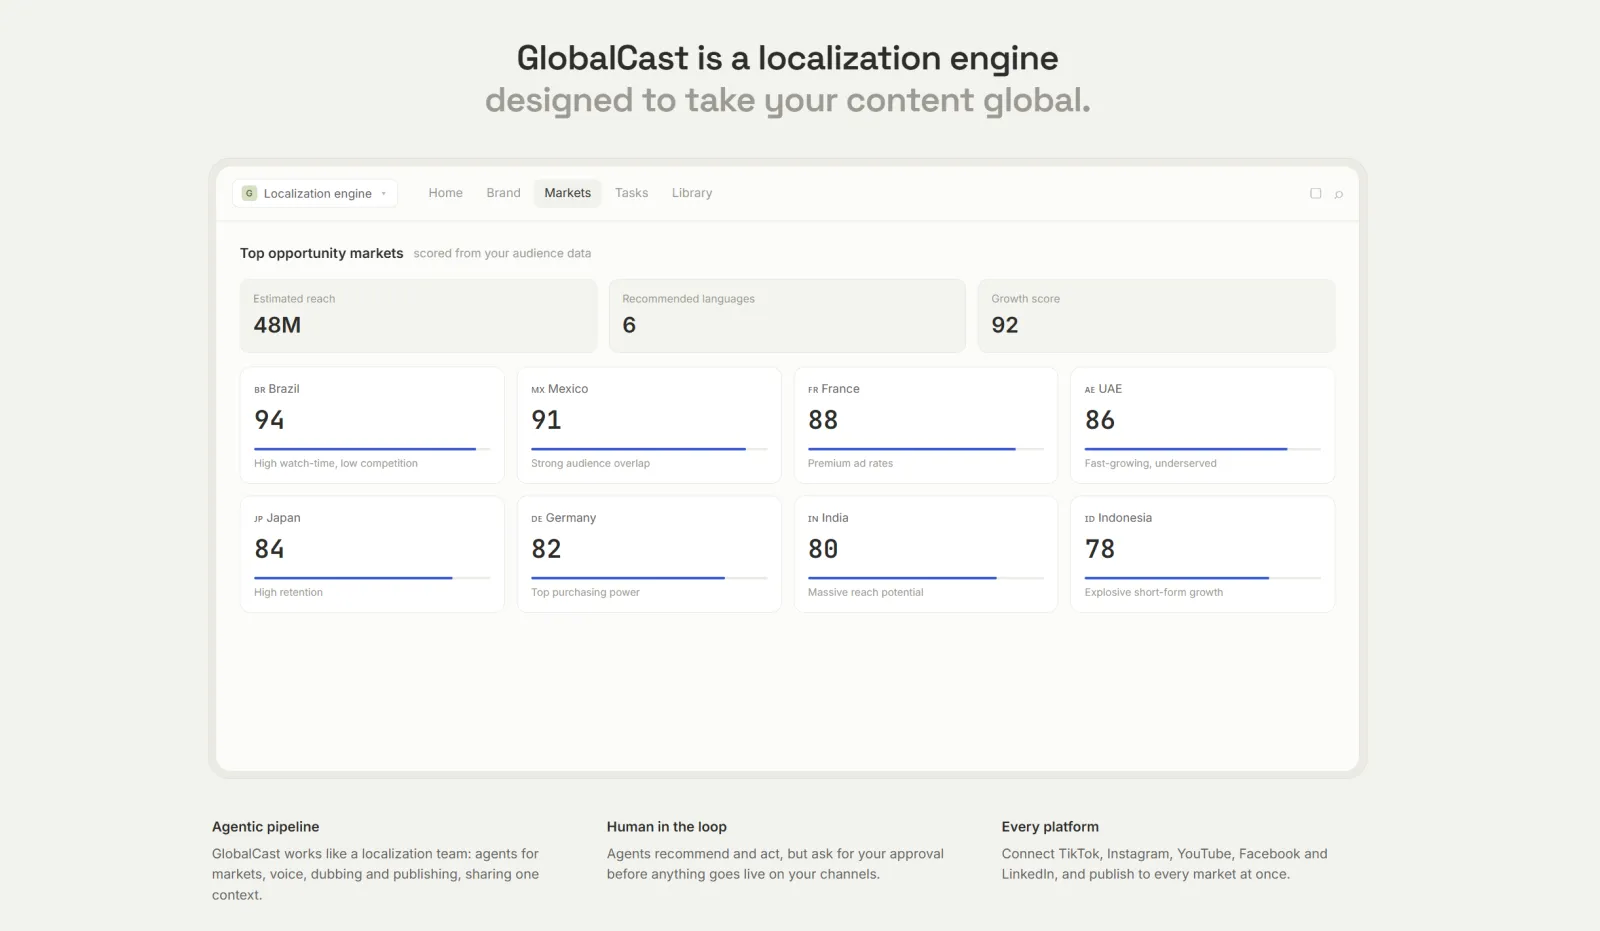Click "scored from your audience data" text
1600x931 pixels.
tap(502, 253)
